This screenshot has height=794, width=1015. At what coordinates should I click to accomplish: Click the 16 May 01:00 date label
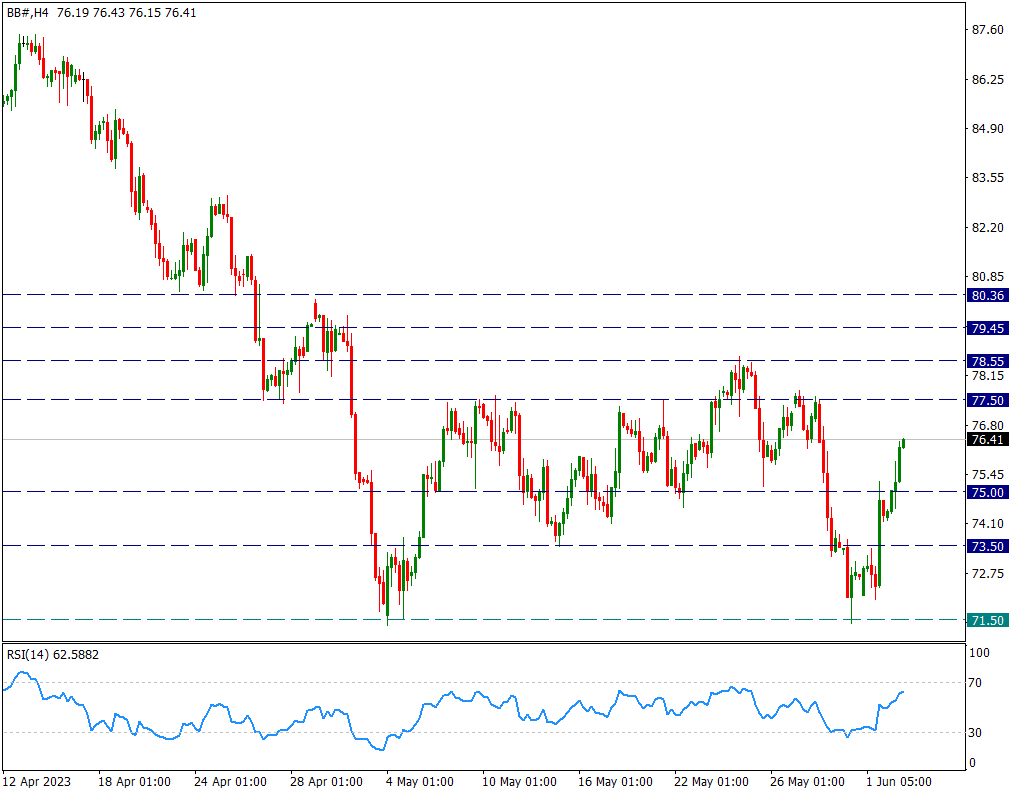[615, 782]
